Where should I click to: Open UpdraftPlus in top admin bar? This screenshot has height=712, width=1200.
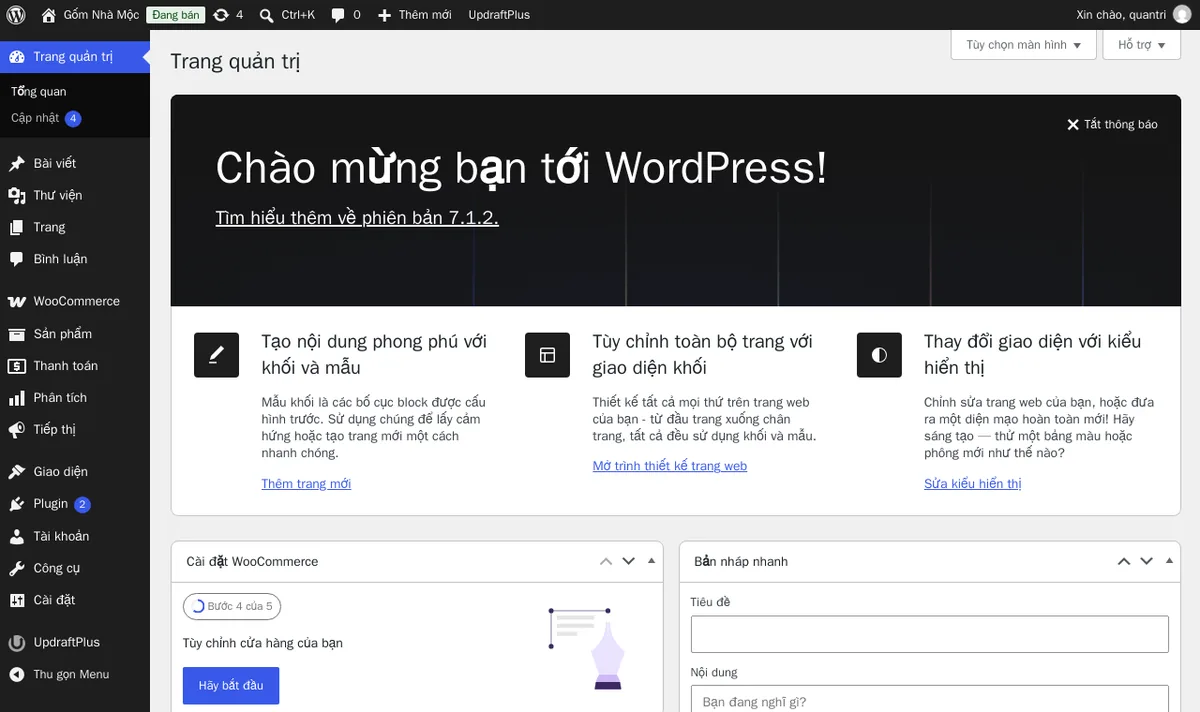(x=499, y=15)
